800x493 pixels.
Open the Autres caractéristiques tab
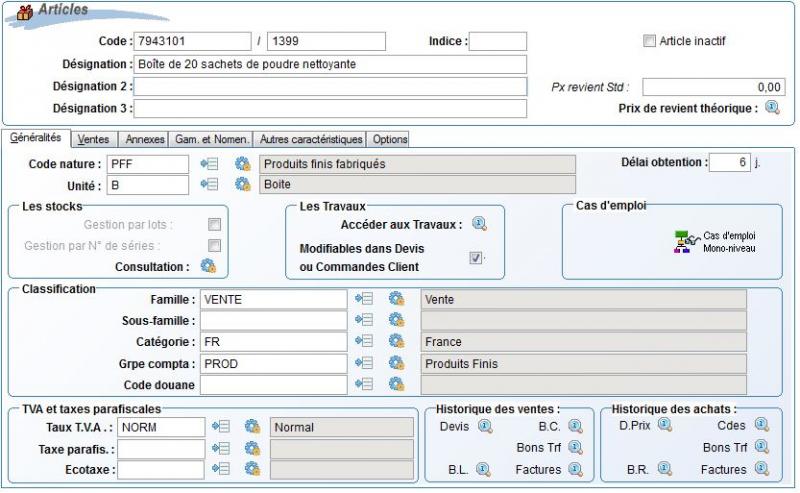311,139
